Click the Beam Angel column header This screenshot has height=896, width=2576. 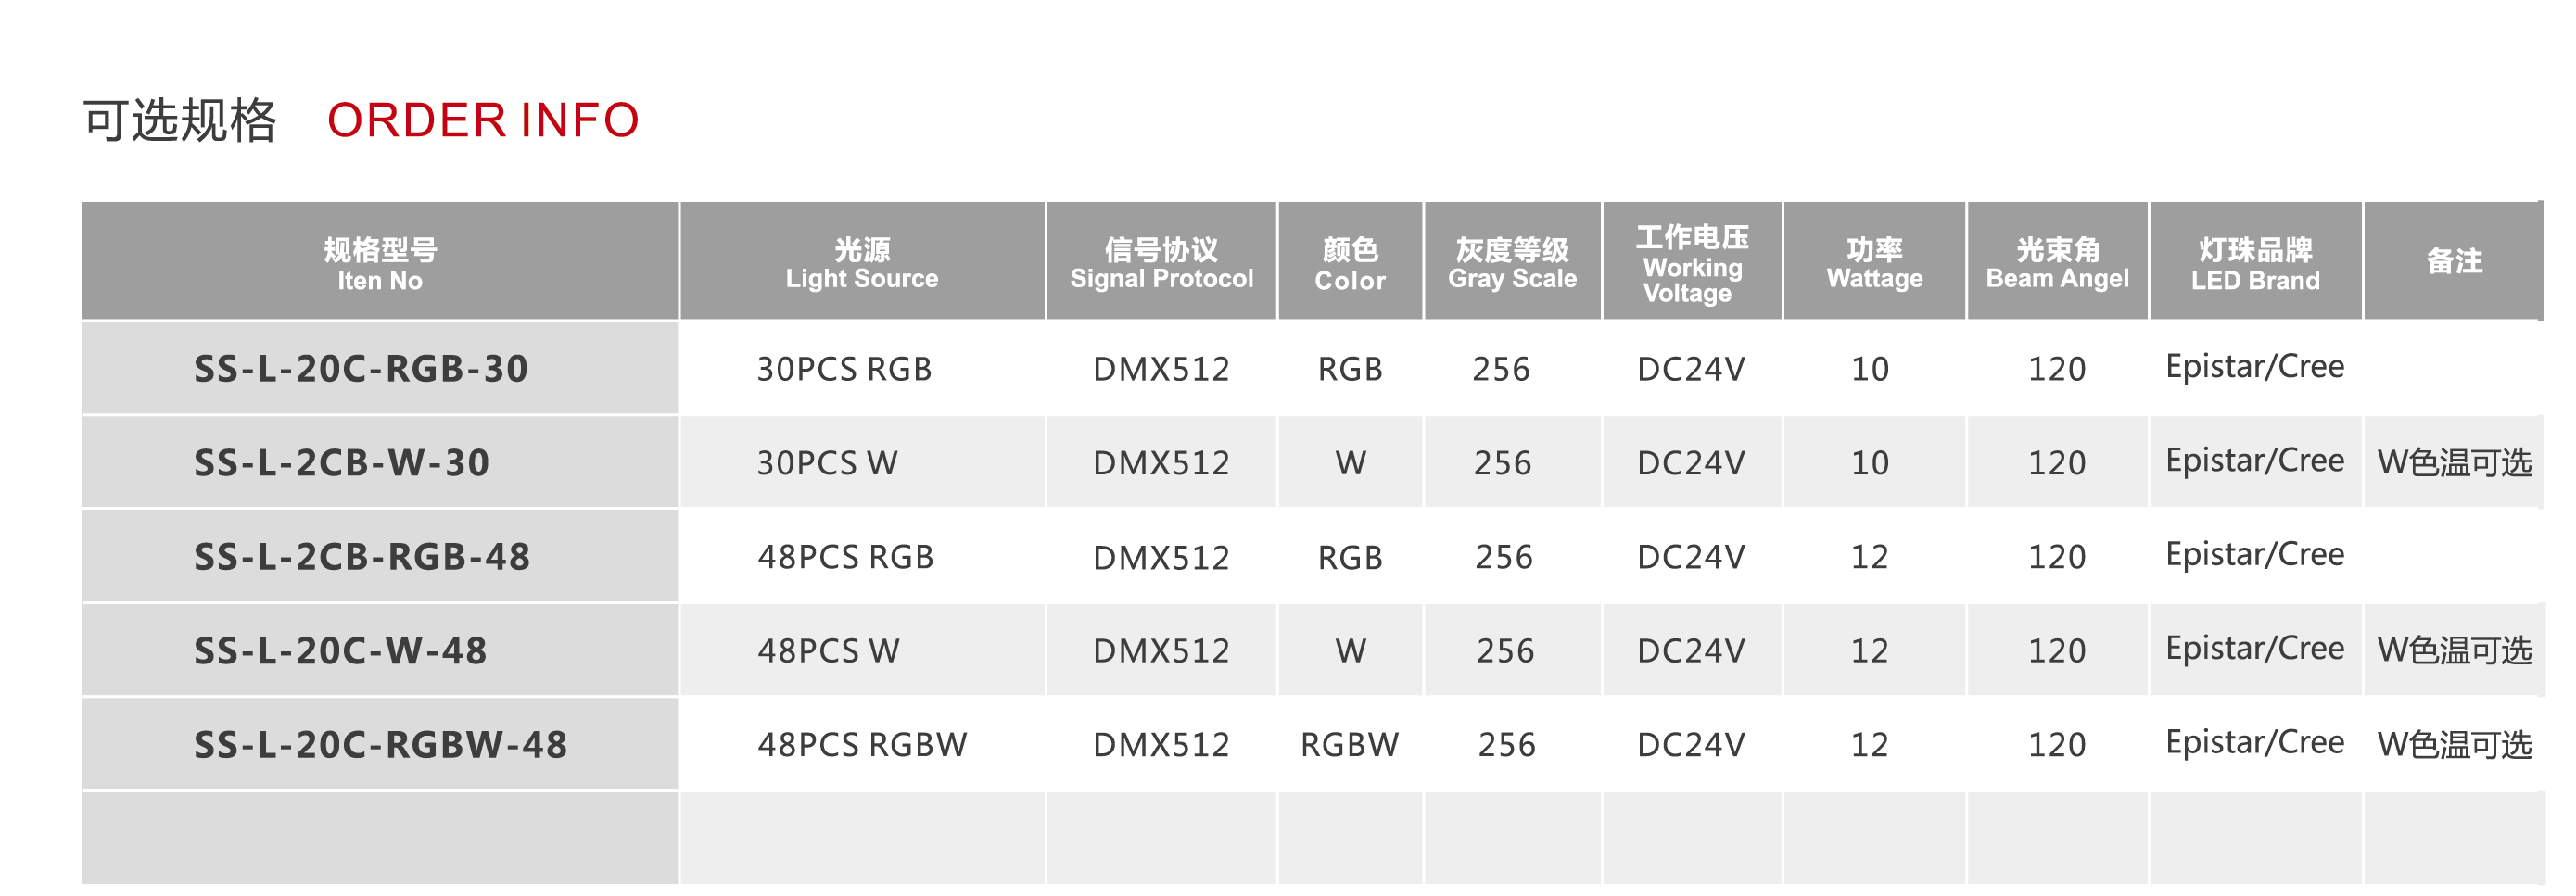point(2057,263)
